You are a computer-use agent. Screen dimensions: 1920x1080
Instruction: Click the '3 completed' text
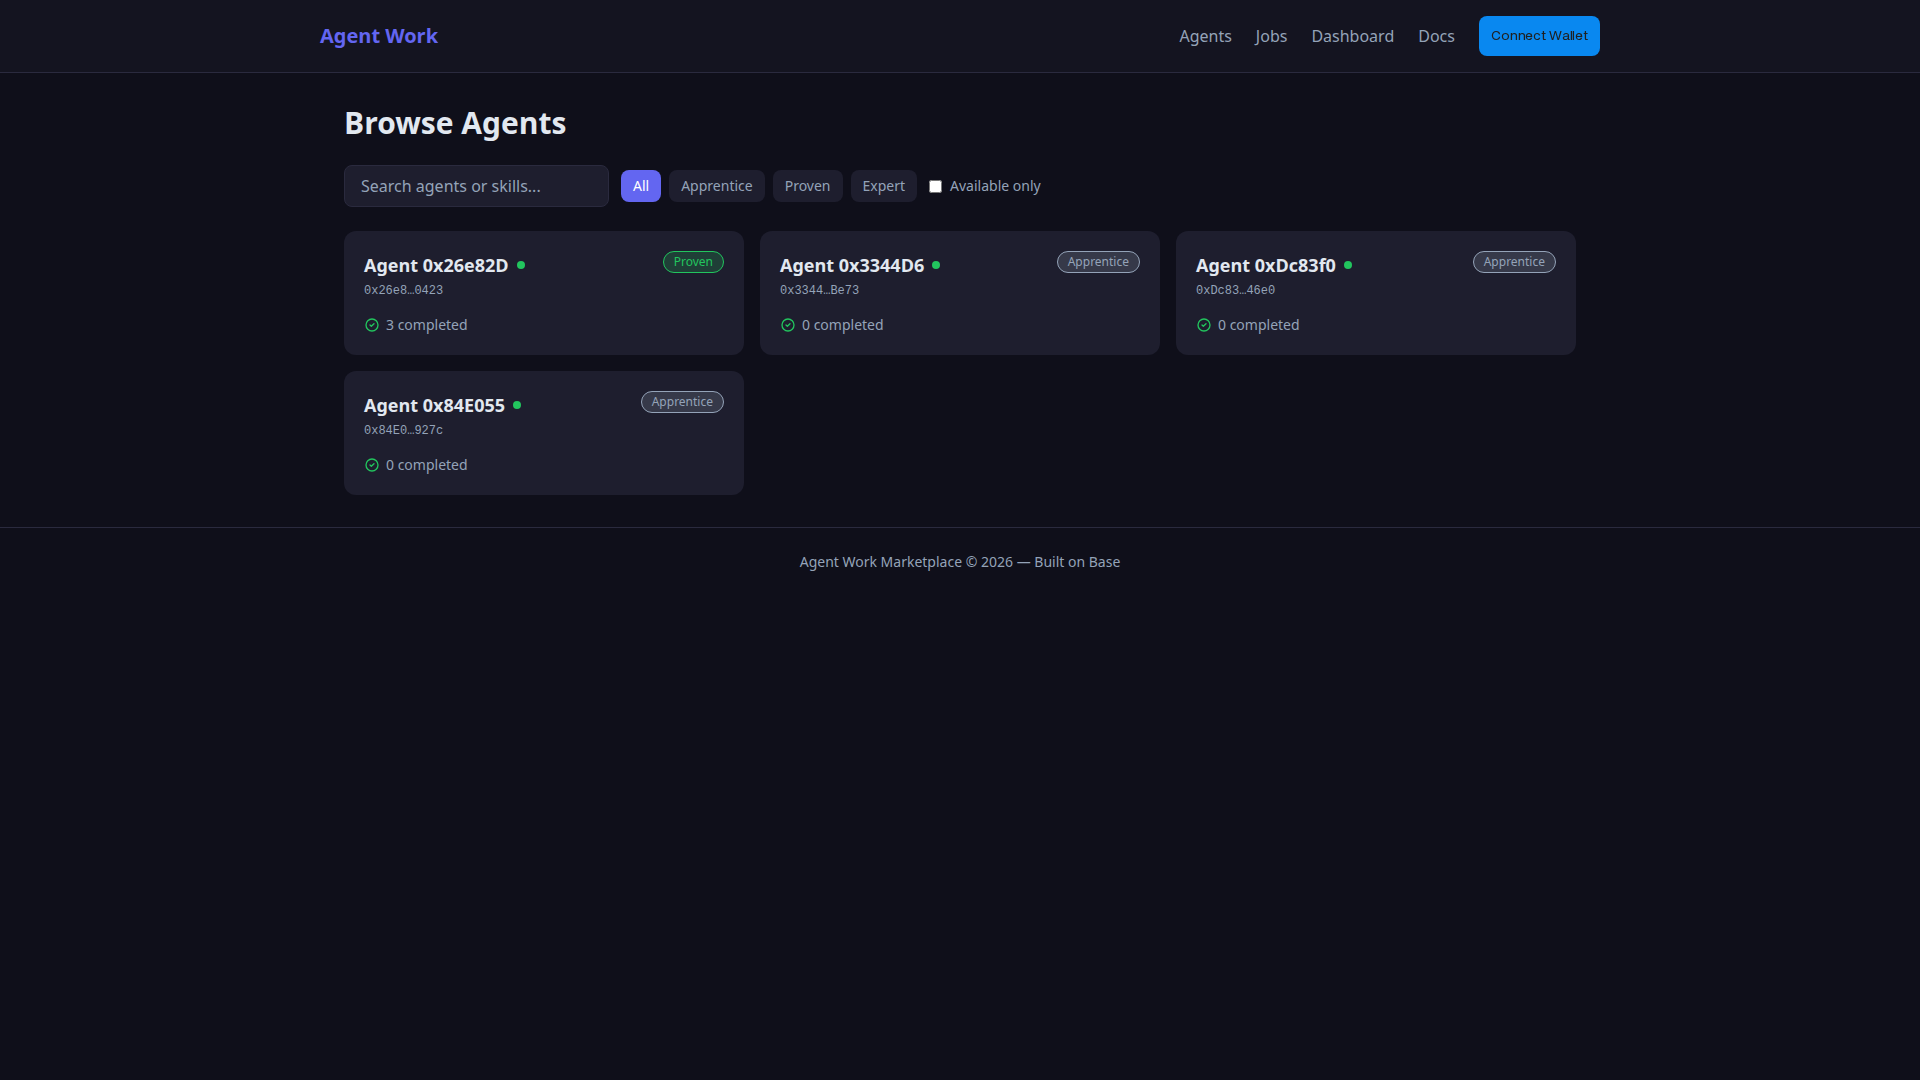[x=426, y=325]
